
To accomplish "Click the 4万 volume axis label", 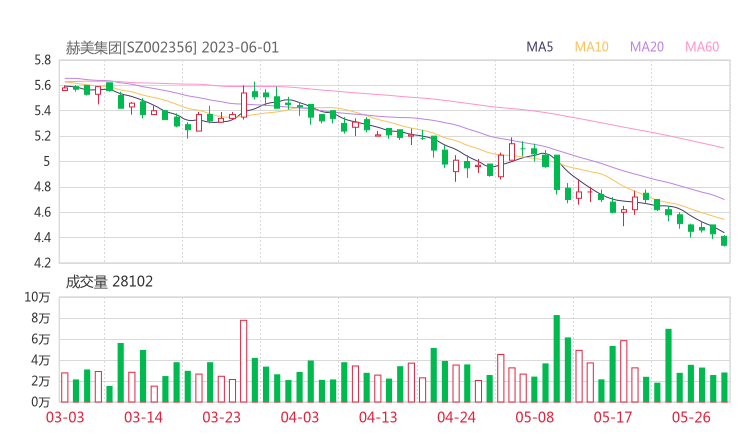I will pos(41,360).
